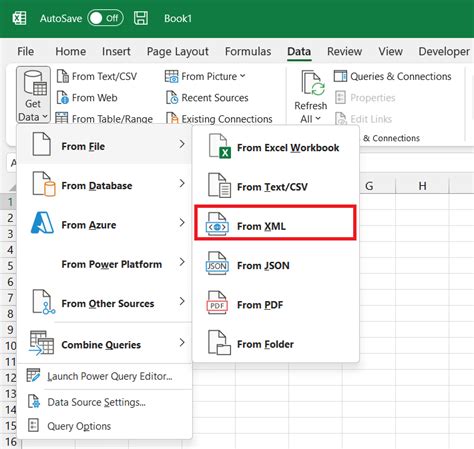Screen dimensions: 474x449
Task: Go to the Page Layout tab
Action: (178, 51)
